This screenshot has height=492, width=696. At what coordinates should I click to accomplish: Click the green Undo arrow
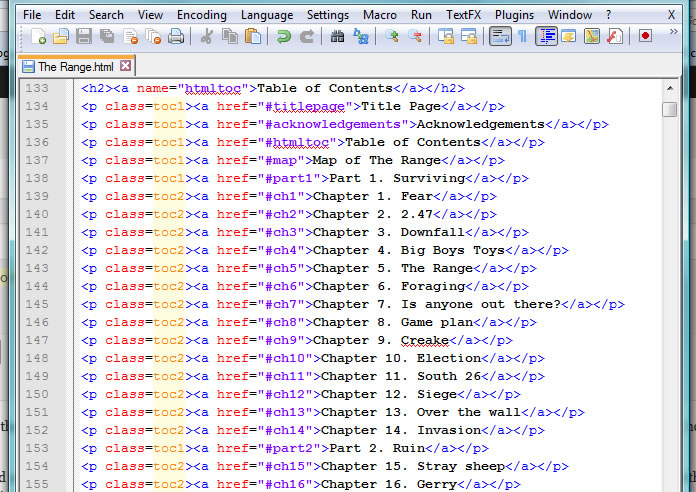pyautogui.click(x=284, y=37)
